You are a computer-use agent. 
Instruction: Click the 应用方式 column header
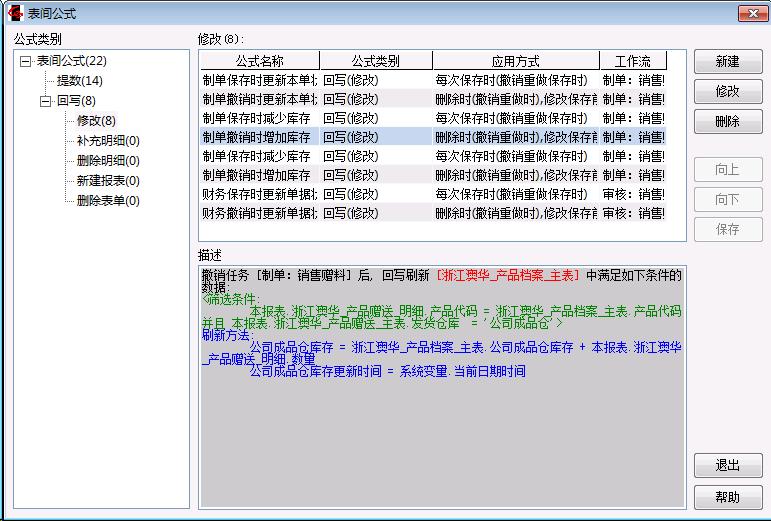(515, 61)
